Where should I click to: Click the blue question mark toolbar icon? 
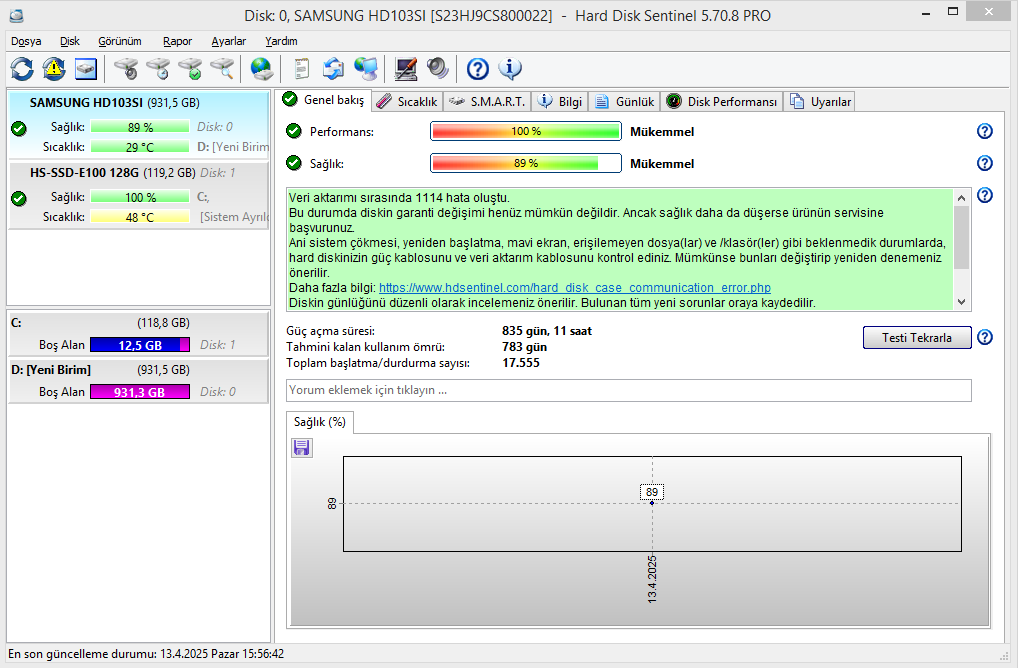[478, 68]
